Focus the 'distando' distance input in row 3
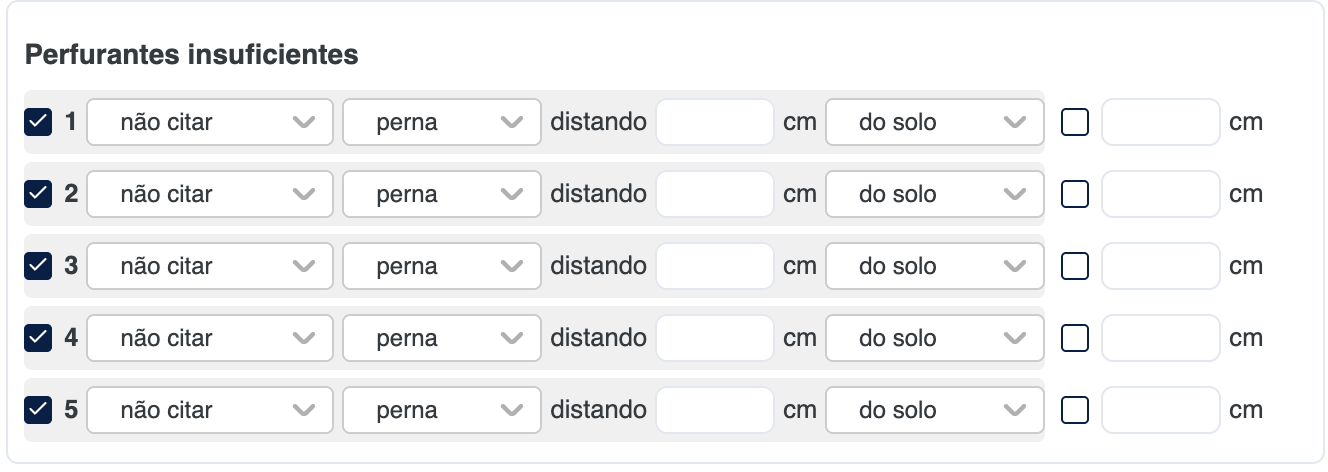 (x=715, y=266)
